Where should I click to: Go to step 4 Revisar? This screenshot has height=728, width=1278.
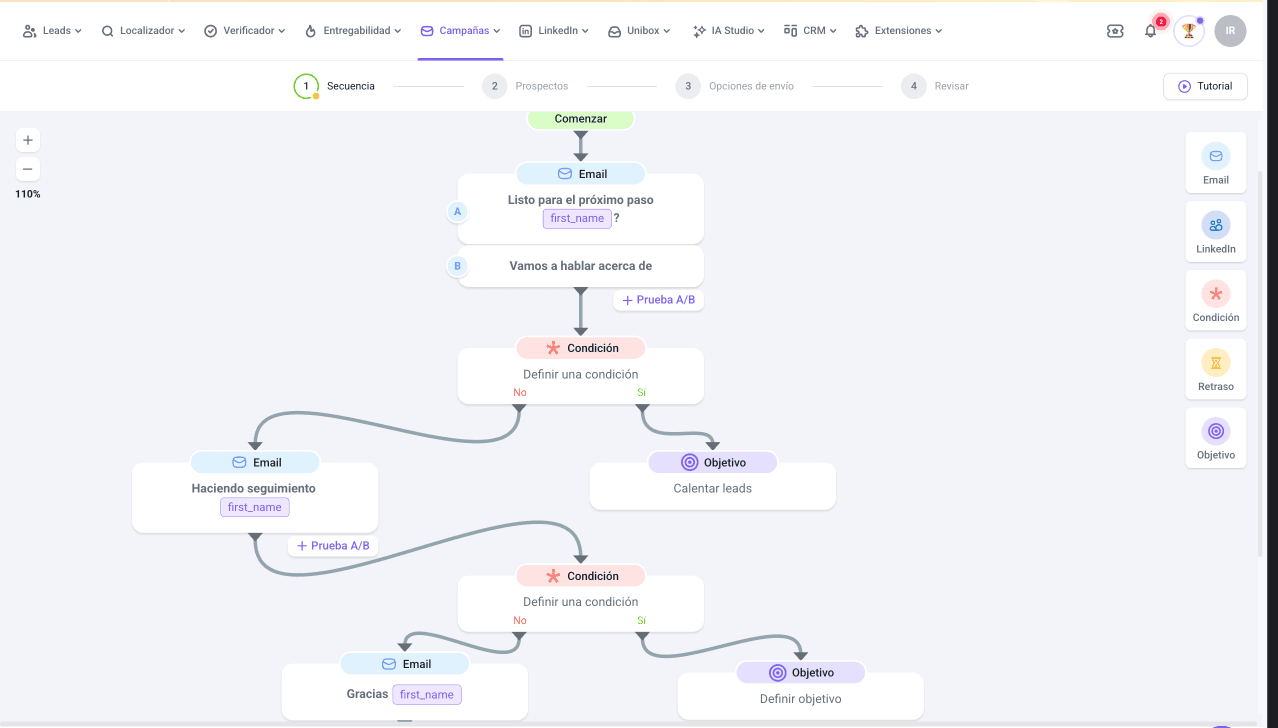click(935, 86)
